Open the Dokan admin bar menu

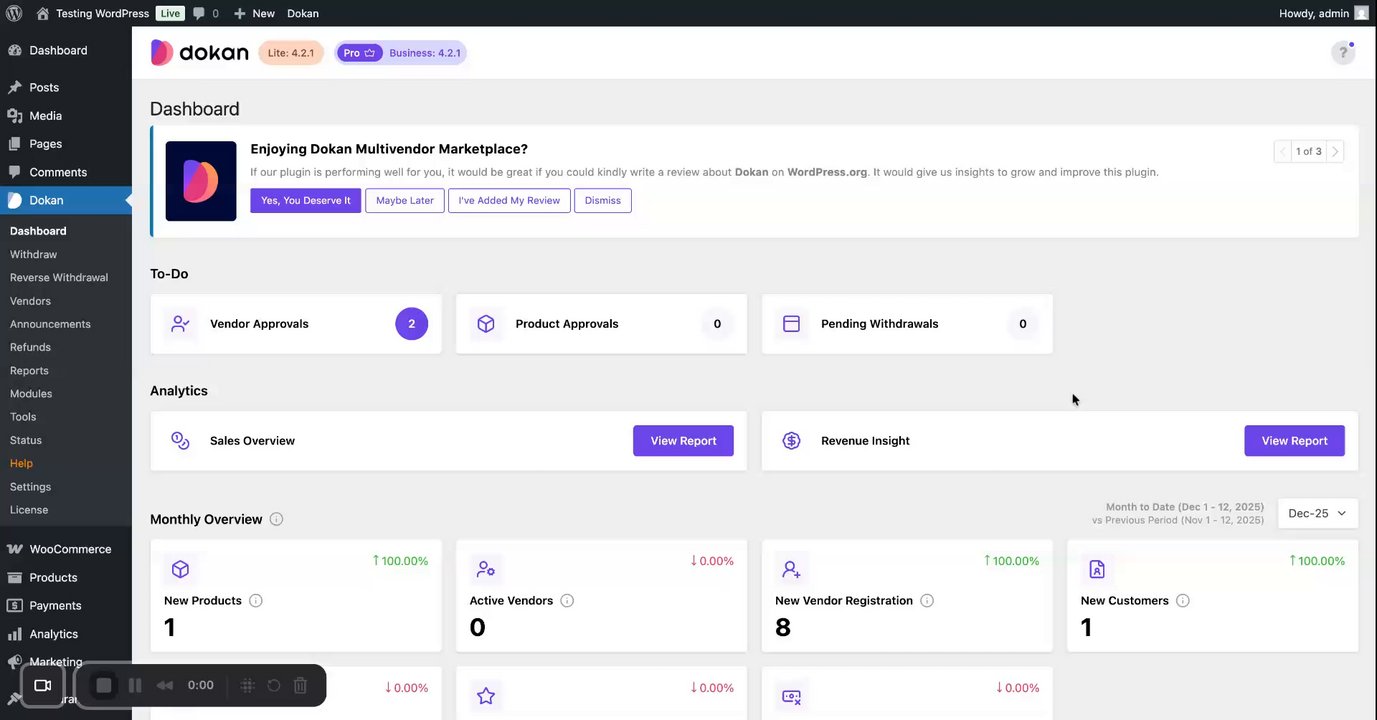pos(303,13)
